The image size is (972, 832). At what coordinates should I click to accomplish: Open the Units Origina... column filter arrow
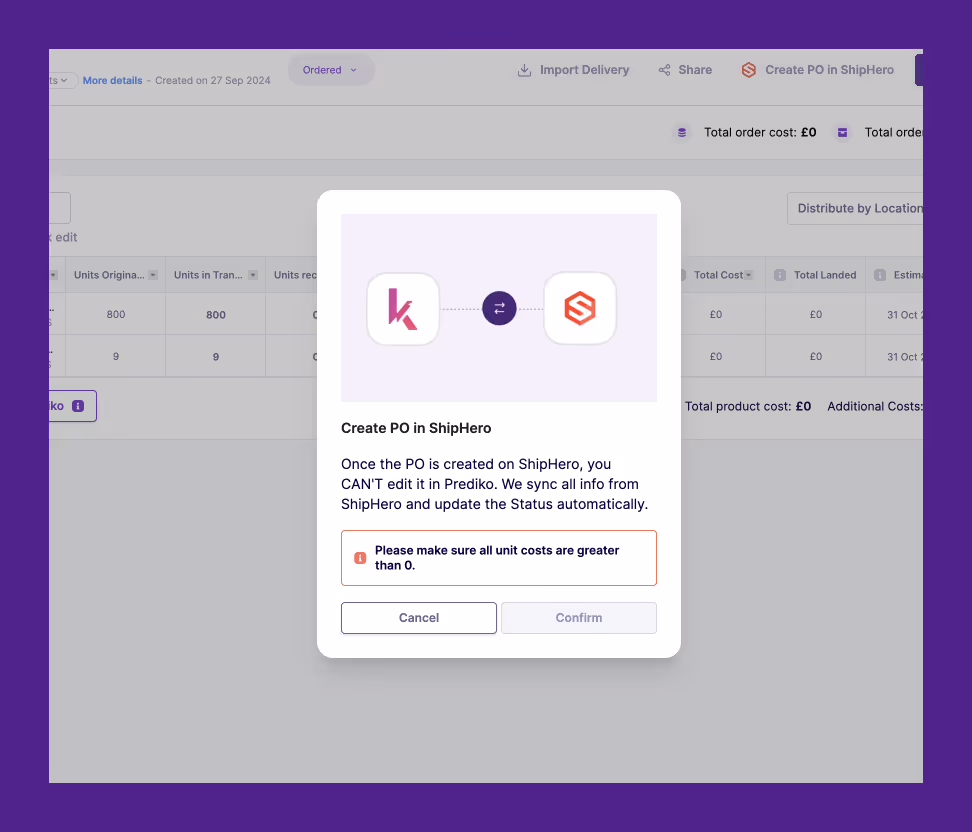(x=153, y=275)
